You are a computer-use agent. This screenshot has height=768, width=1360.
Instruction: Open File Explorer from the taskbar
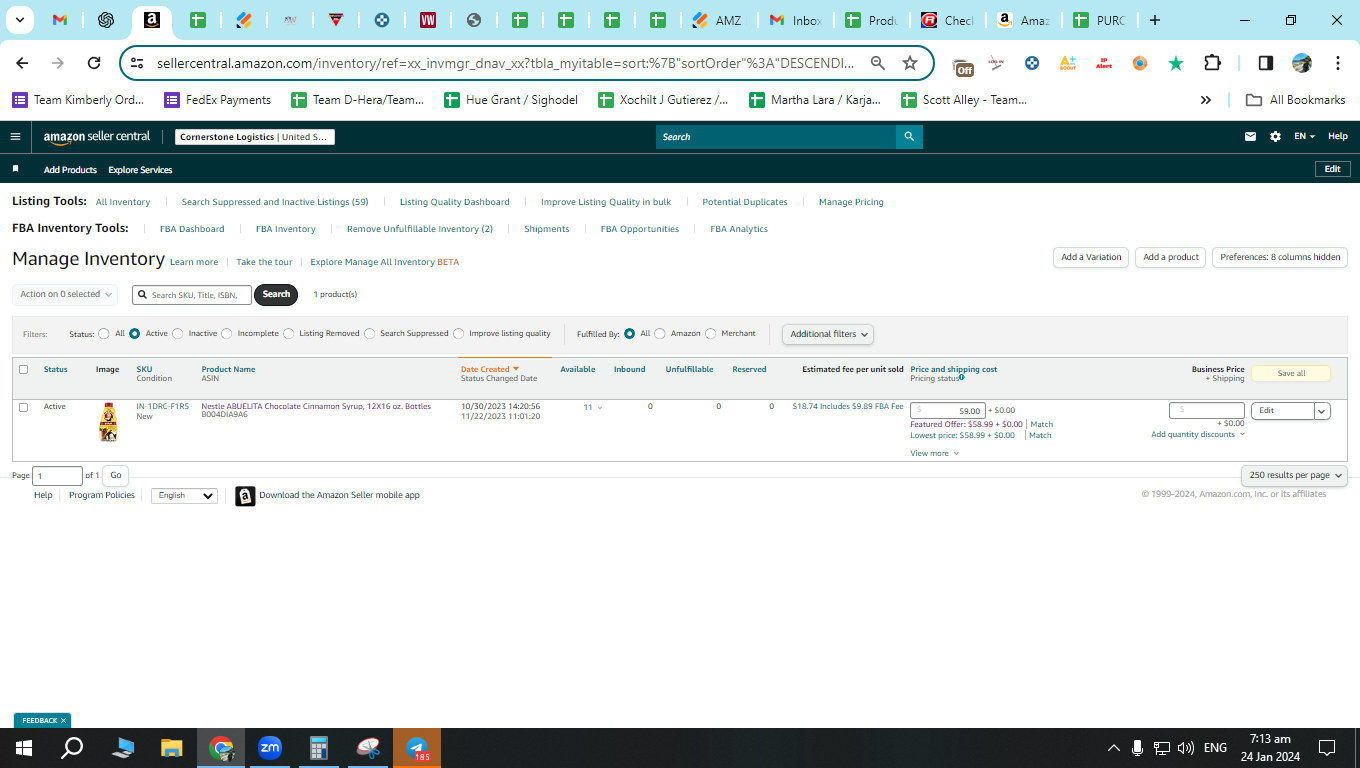pyautogui.click(x=172, y=748)
